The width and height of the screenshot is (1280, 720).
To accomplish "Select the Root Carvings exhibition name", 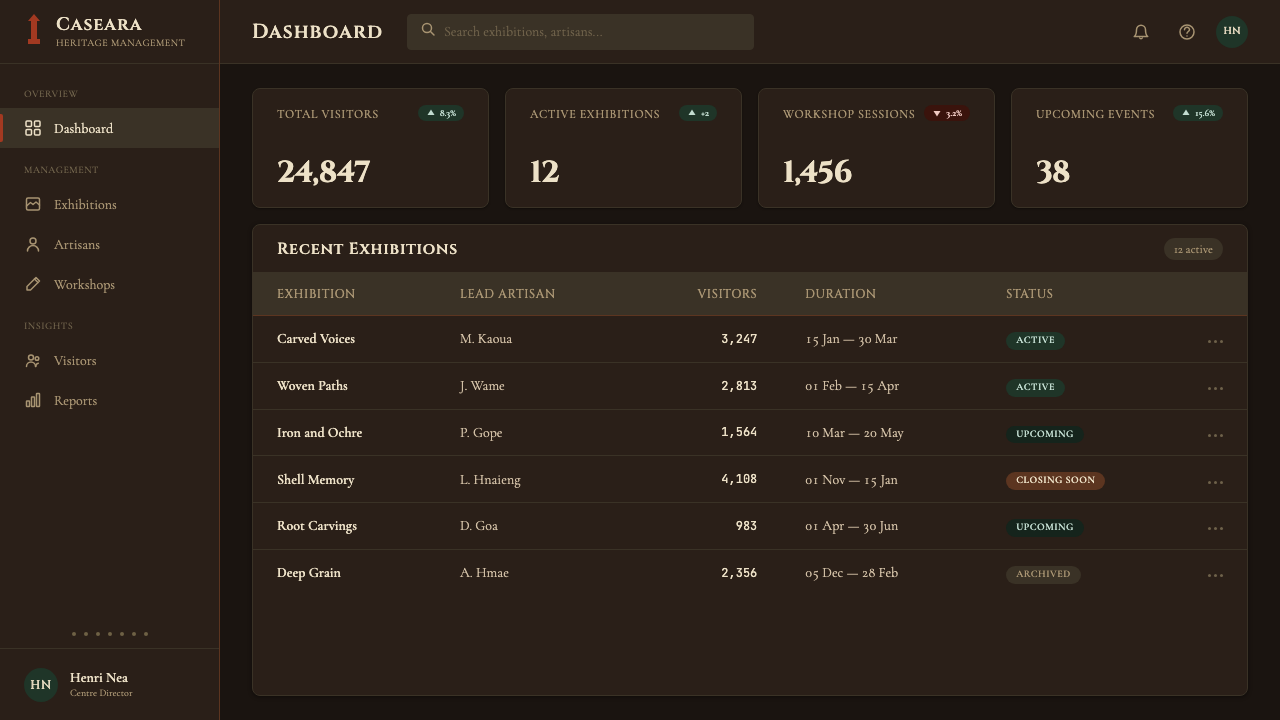I will [317, 526].
